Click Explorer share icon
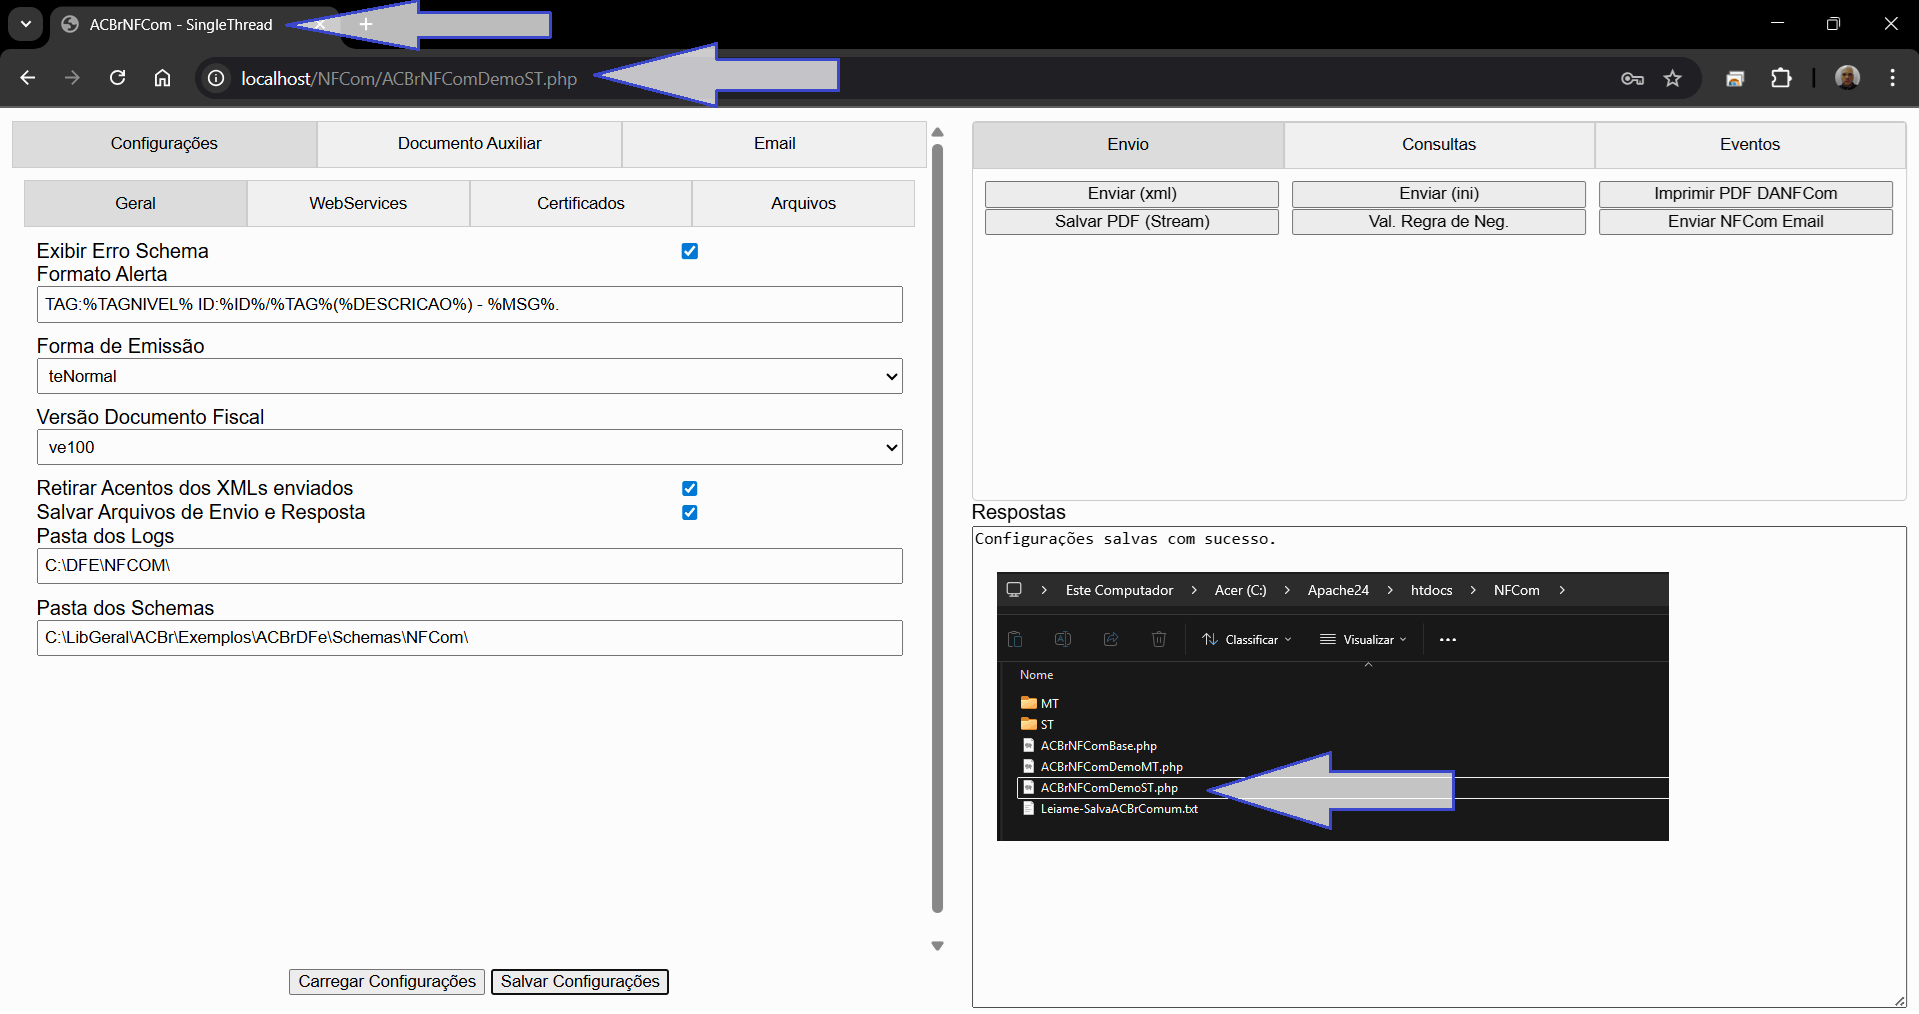Screen dimensions: 1919x1014 pos(1111,639)
